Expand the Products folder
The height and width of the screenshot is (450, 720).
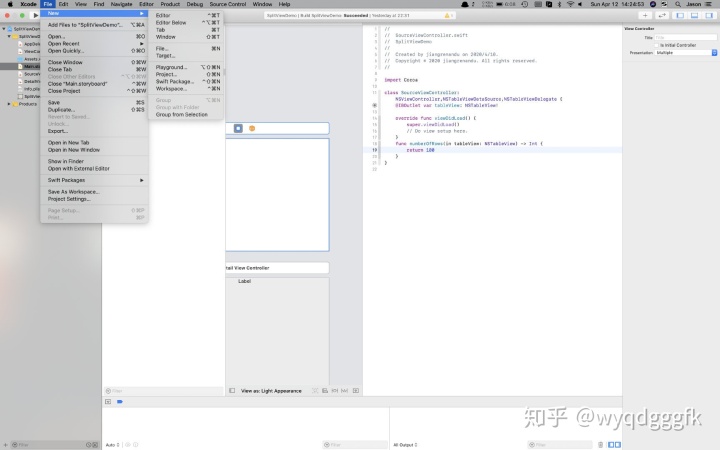[x=9, y=104]
